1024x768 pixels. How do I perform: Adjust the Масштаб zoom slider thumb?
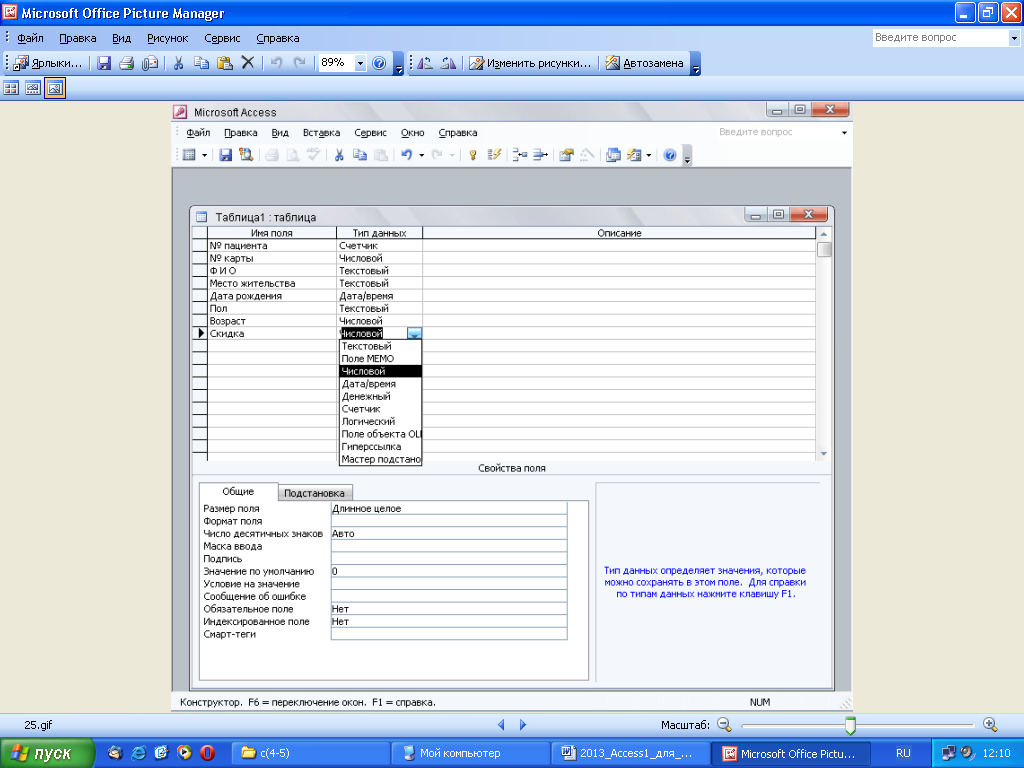(850, 725)
